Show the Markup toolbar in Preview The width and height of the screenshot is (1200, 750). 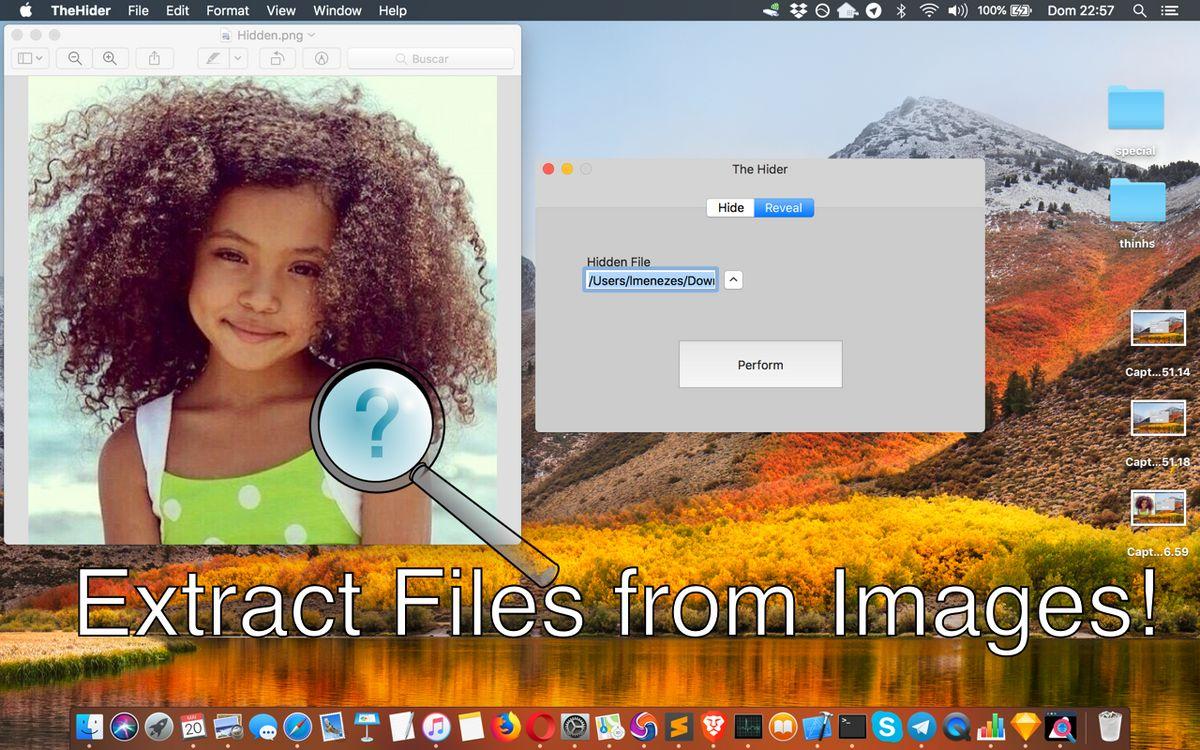(321, 59)
